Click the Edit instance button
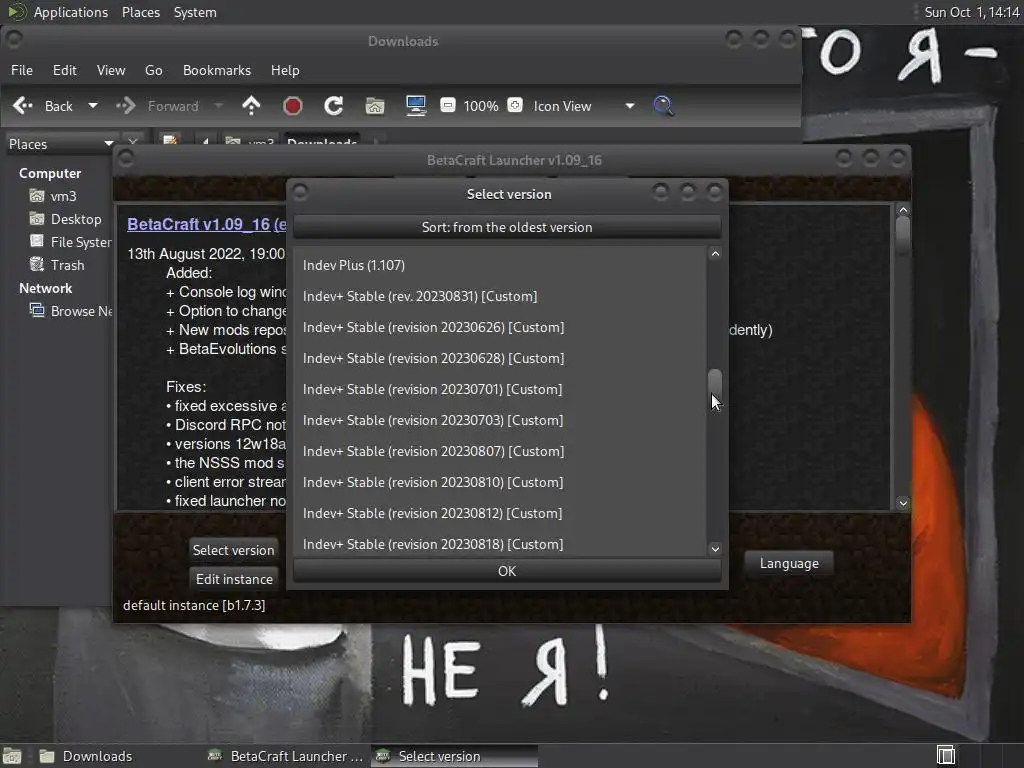 (x=234, y=579)
